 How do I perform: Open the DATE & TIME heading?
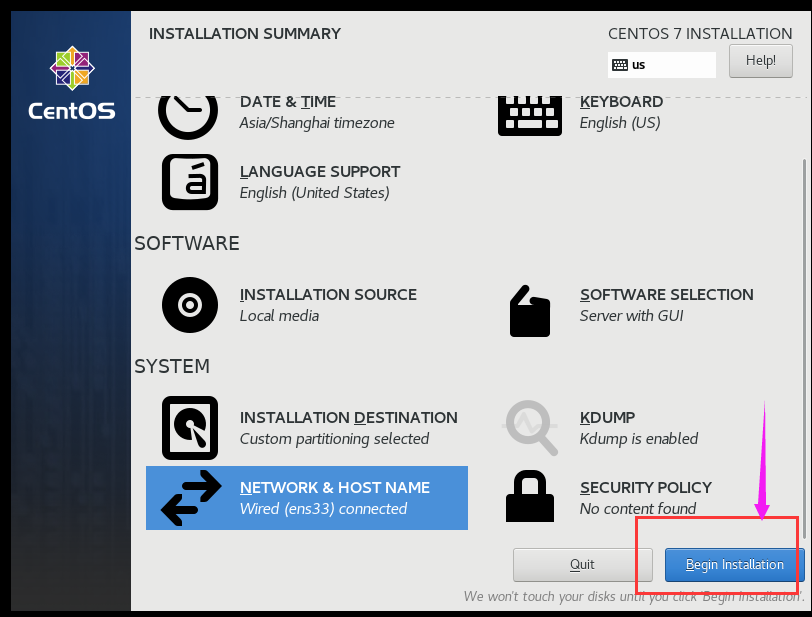point(288,102)
